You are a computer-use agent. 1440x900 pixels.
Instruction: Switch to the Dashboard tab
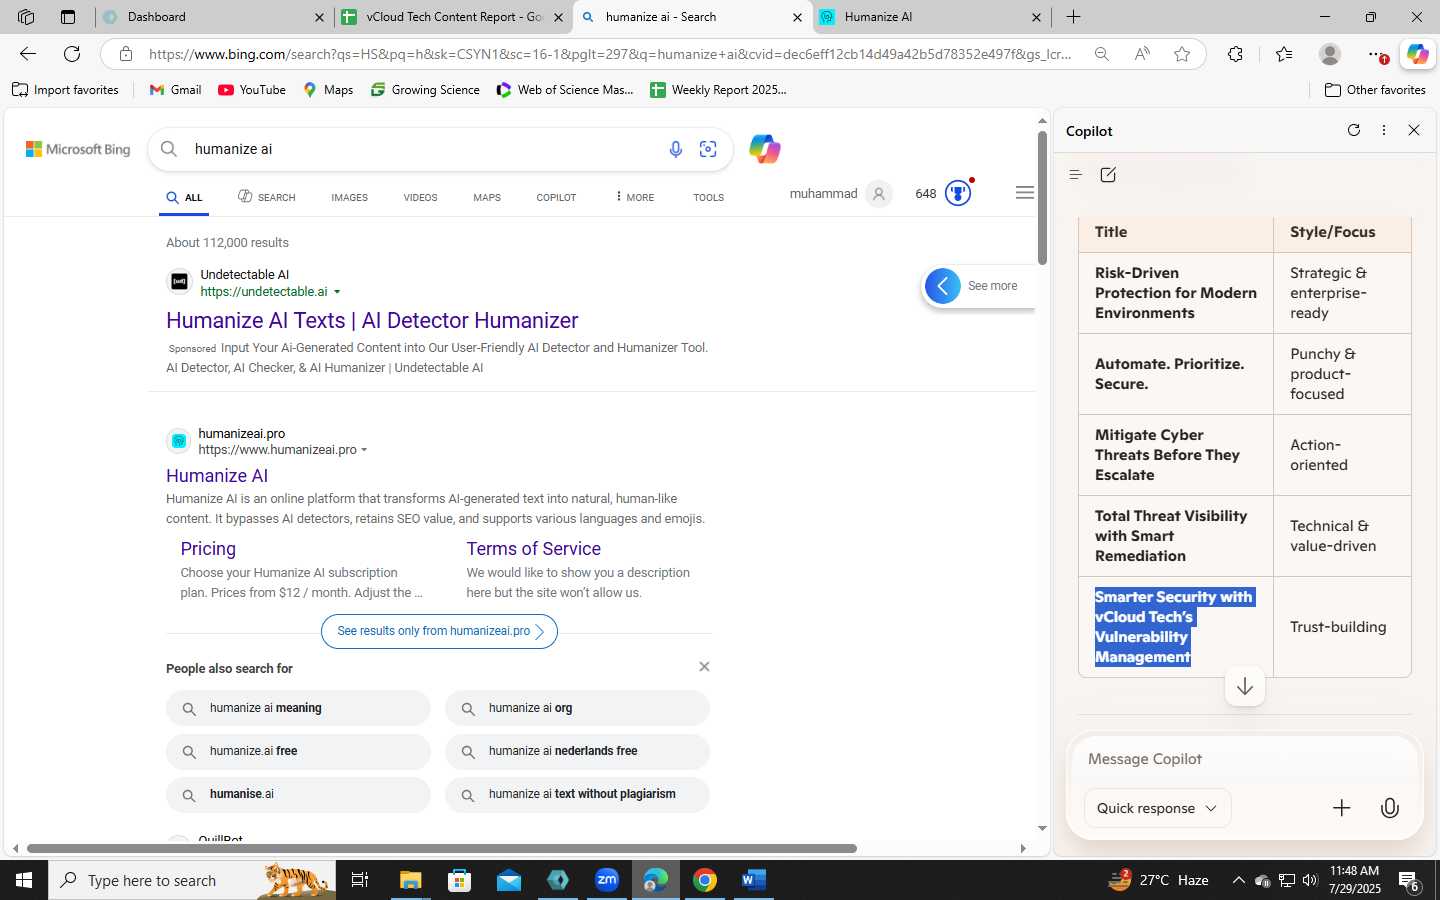tap(214, 17)
